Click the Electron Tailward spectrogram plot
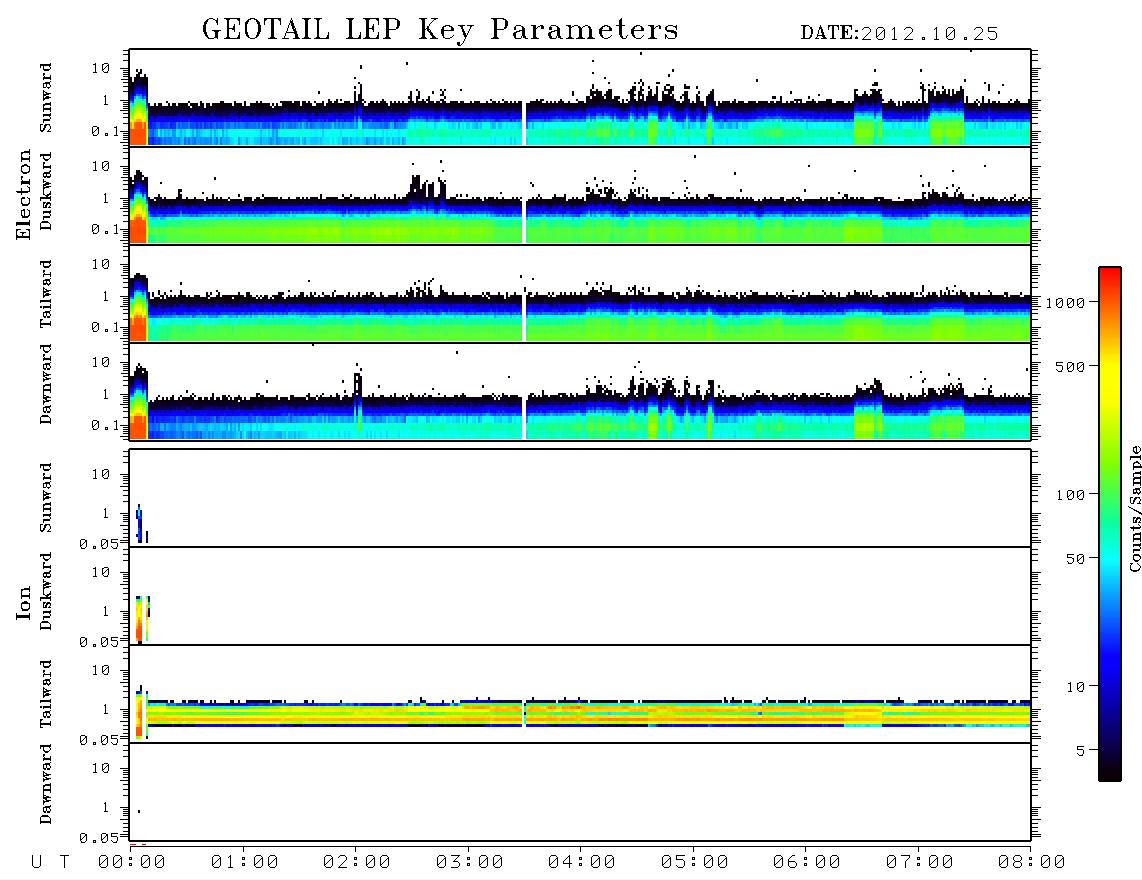 coord(580,294)
